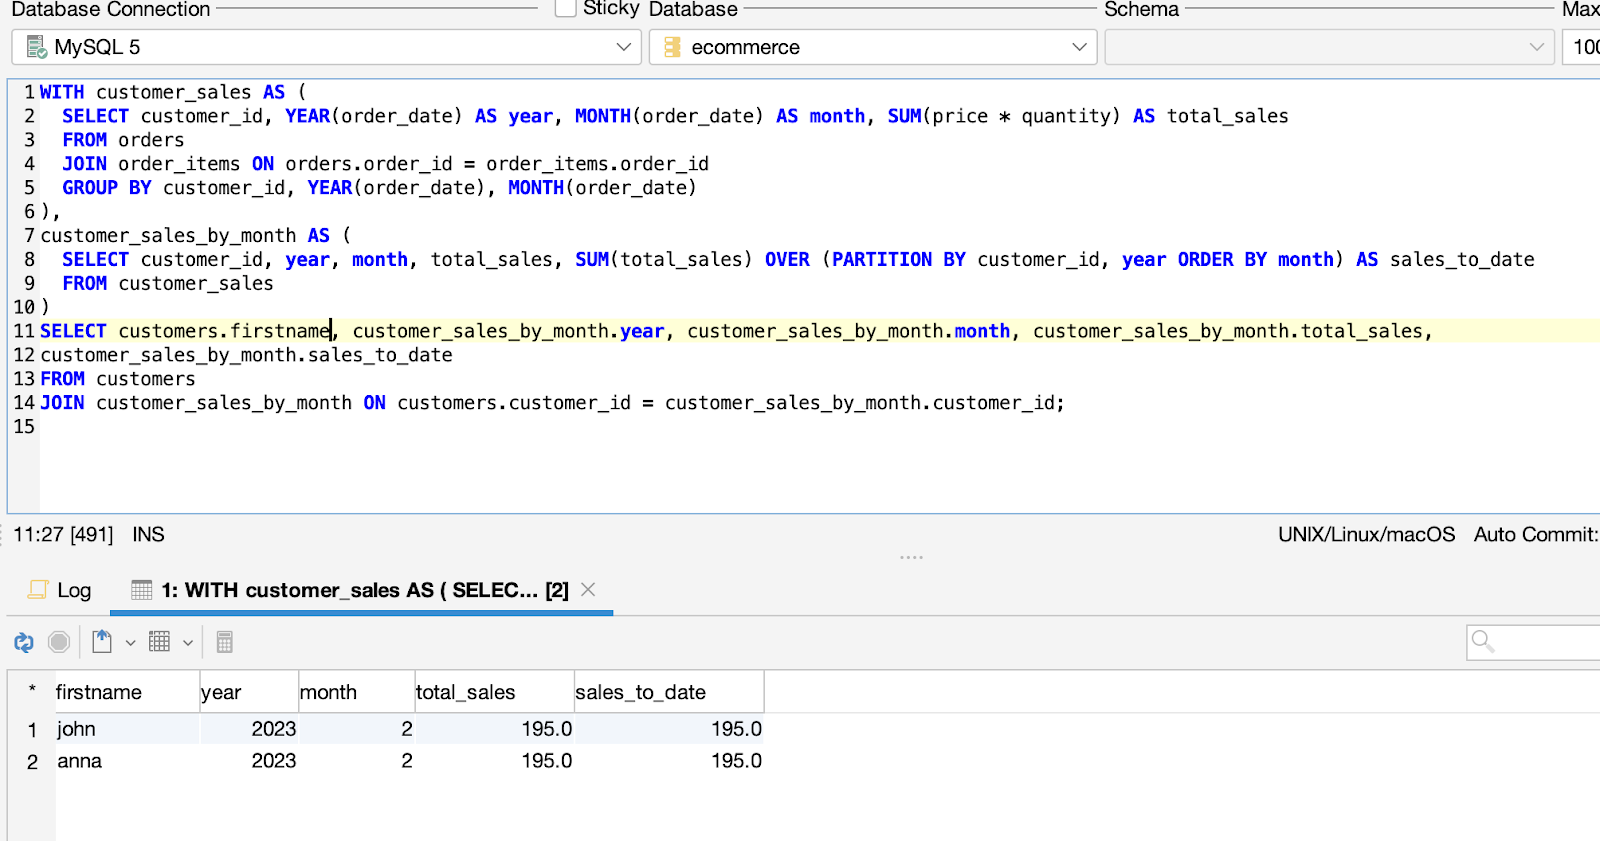Click the Auto Commit status label
Image resolution: width=1600 pixels, height=841 pixels.
(x=1536, y=534)
